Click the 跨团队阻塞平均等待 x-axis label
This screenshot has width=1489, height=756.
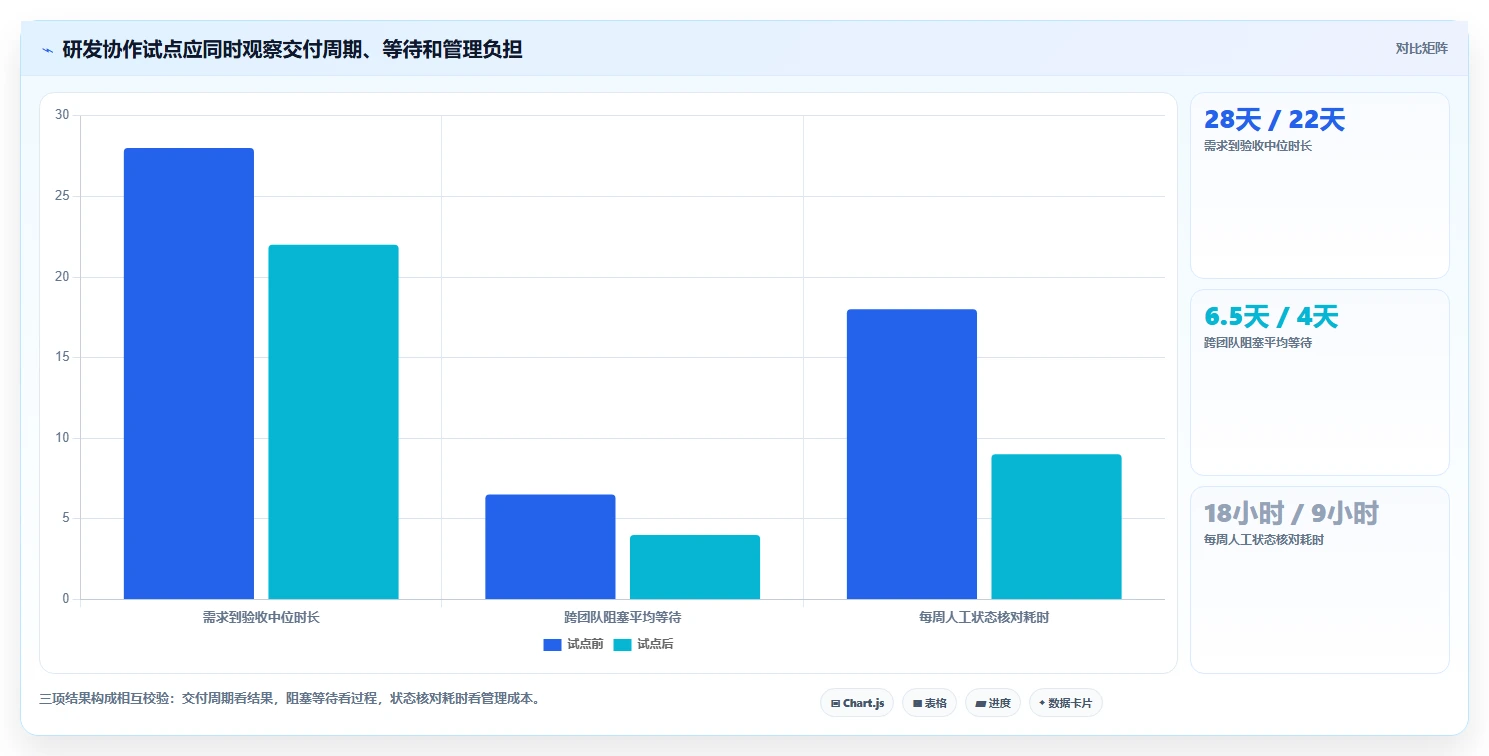click(x=623, y=617)
